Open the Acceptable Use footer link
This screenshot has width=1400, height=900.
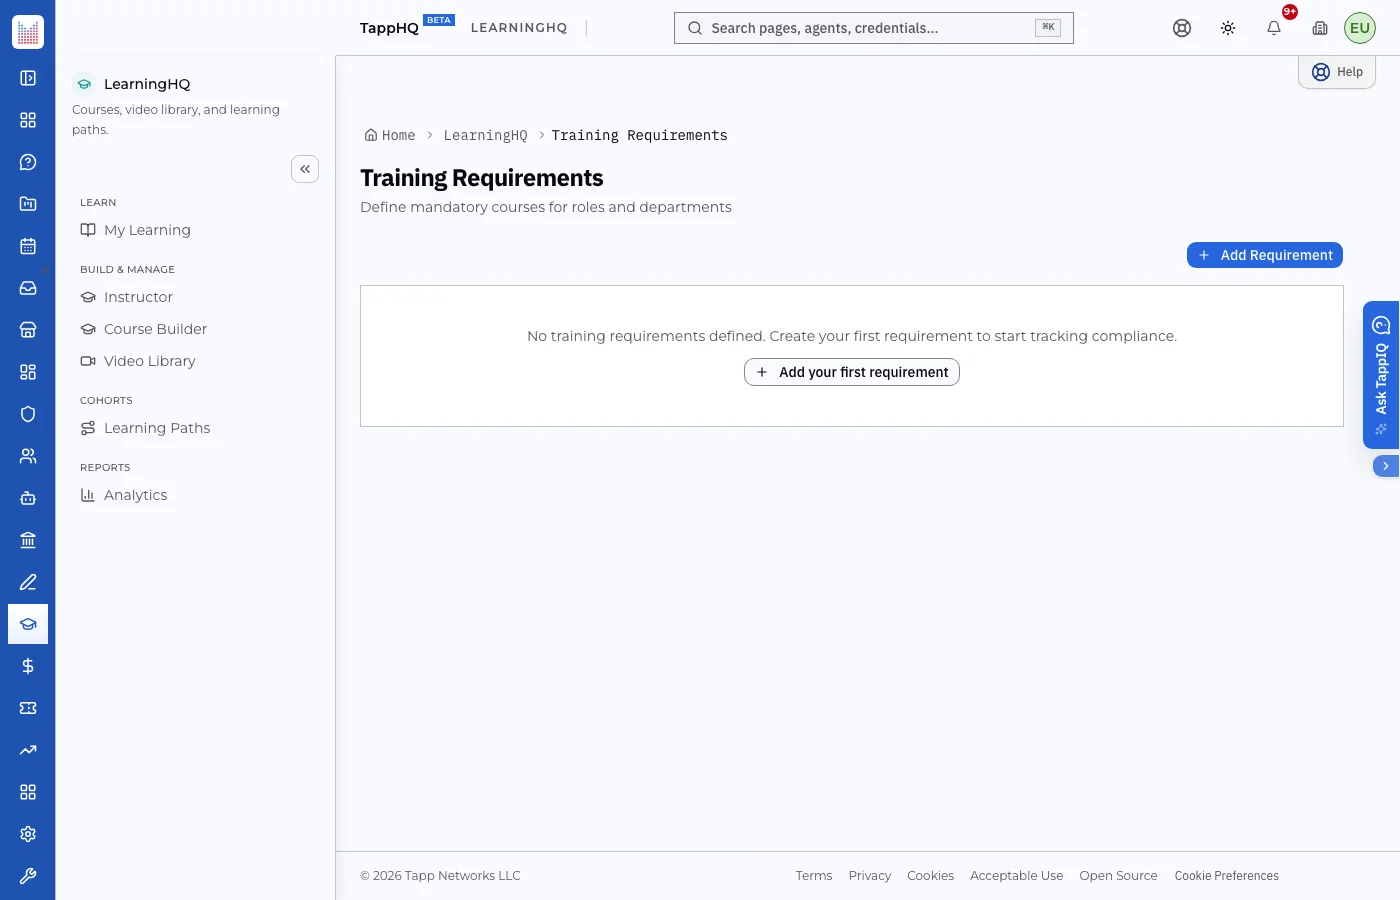coord(1017,876)
